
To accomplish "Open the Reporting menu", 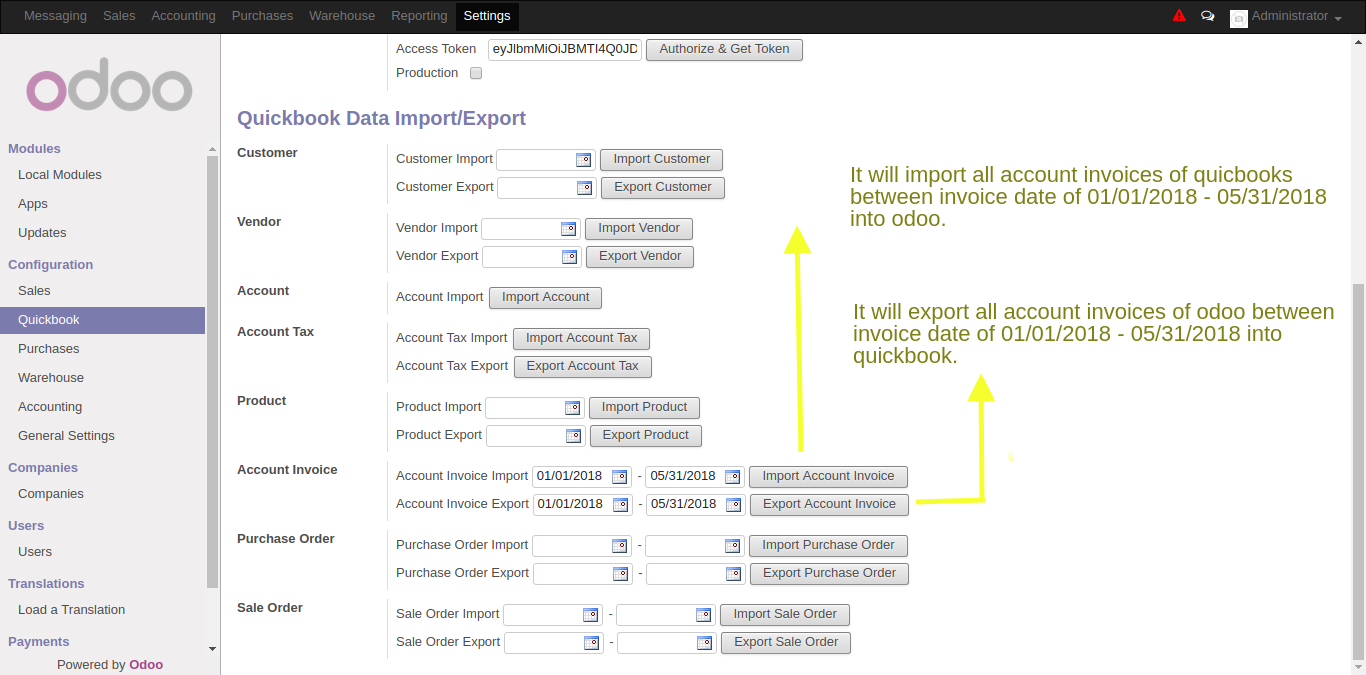I will (419, 16).
